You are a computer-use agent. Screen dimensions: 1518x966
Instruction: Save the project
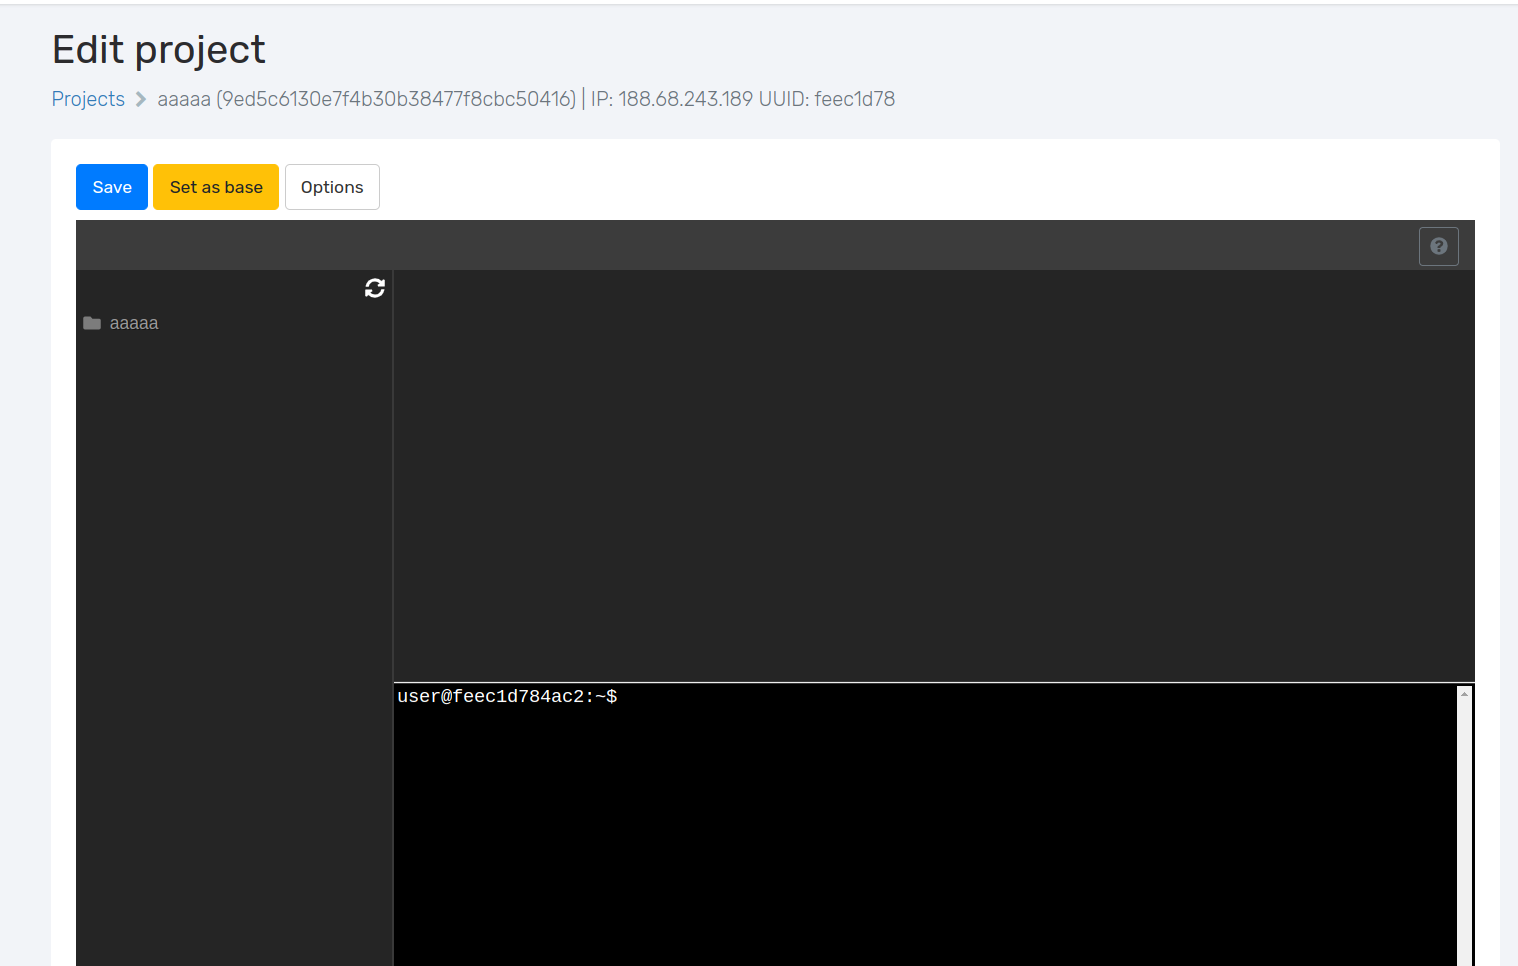(x=111, y=186)
